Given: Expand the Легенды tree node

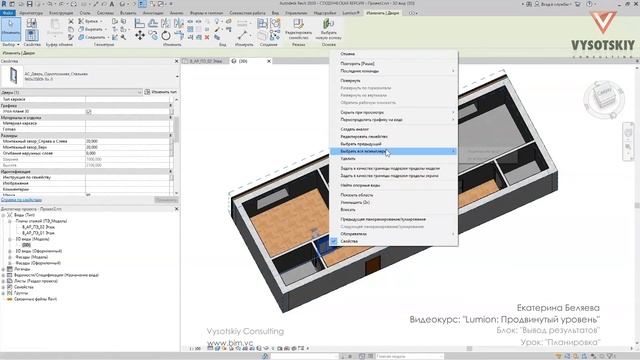Looking at the screenshot, I should 4,269.
